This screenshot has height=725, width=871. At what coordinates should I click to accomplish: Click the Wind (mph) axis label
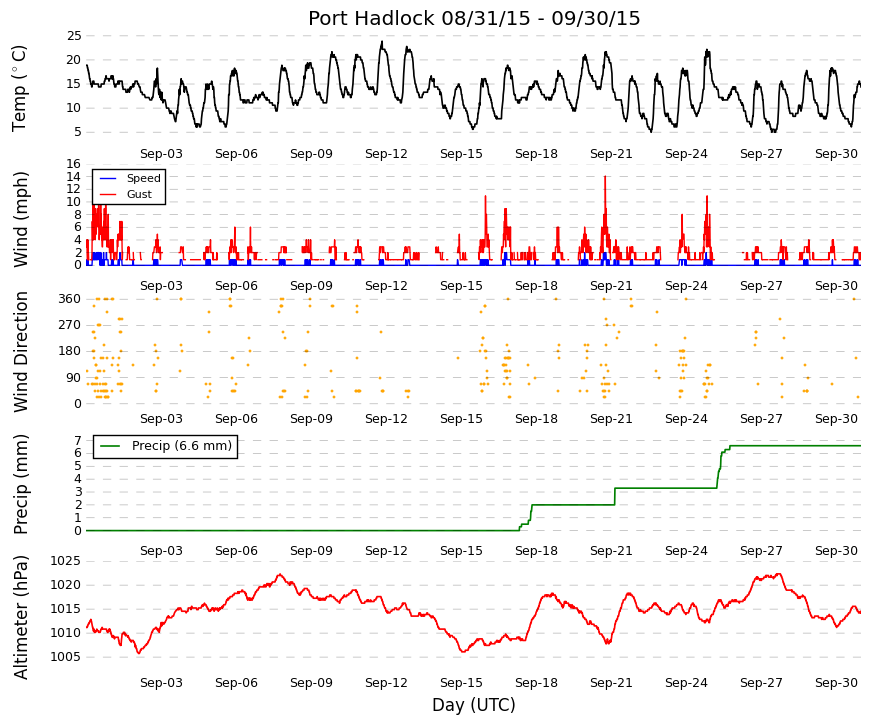click(x=20, y=219)
